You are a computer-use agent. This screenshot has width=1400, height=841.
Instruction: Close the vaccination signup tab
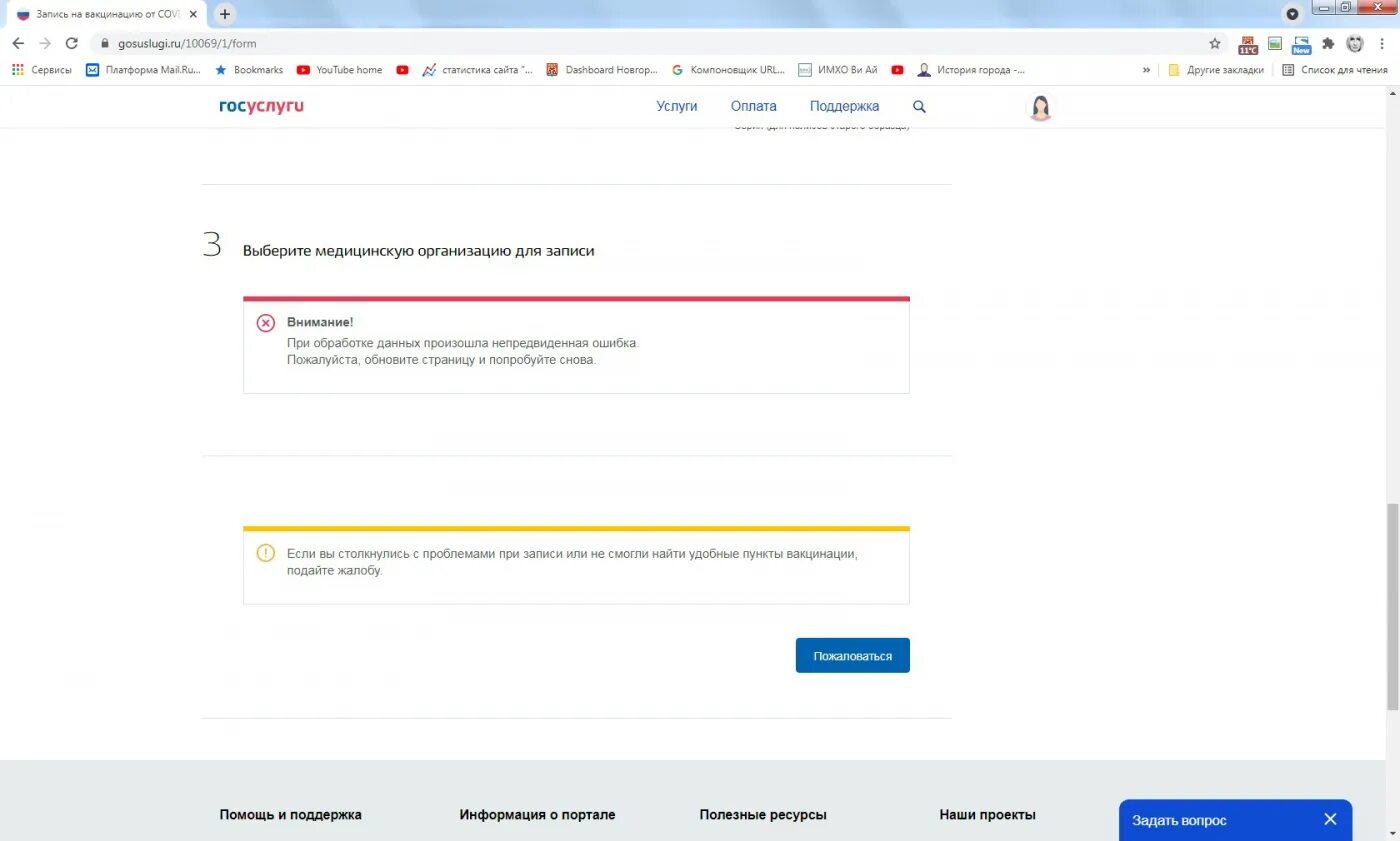click(193, 14)
